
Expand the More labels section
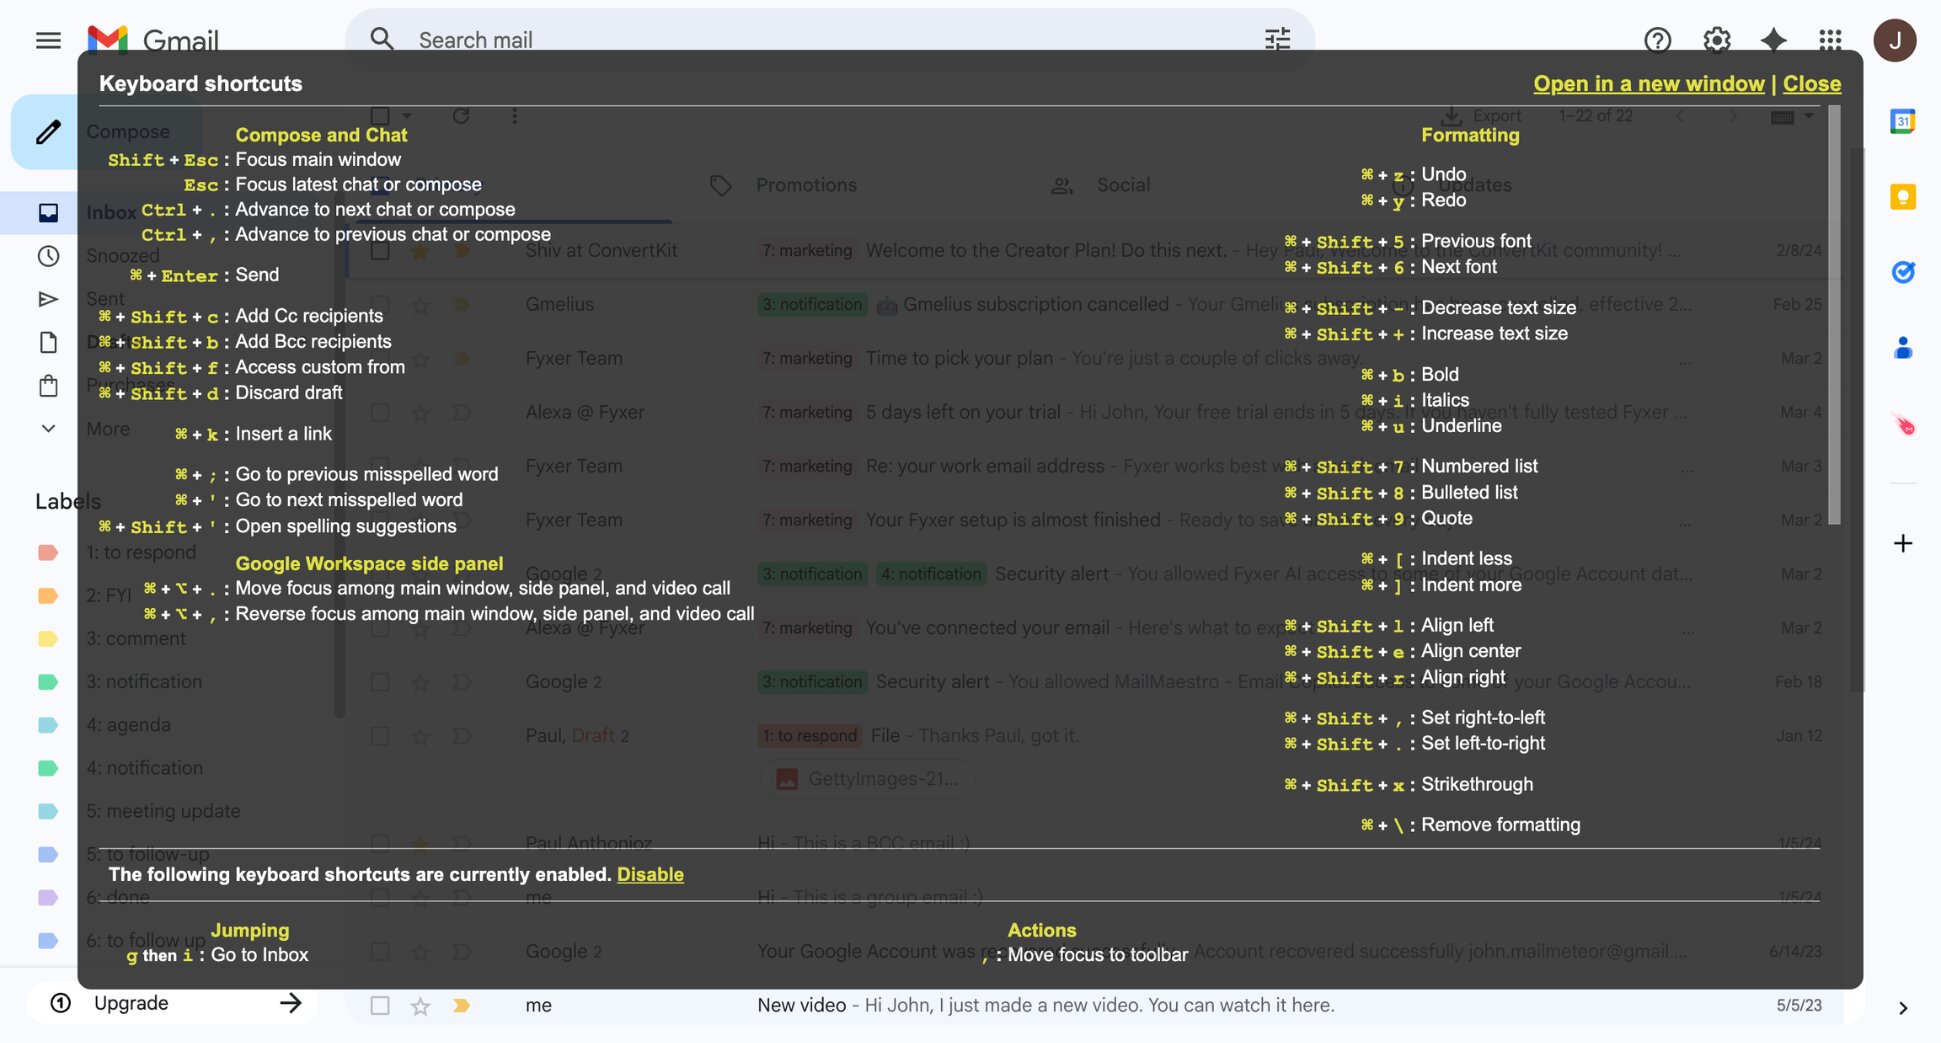(x=47, y=428)
